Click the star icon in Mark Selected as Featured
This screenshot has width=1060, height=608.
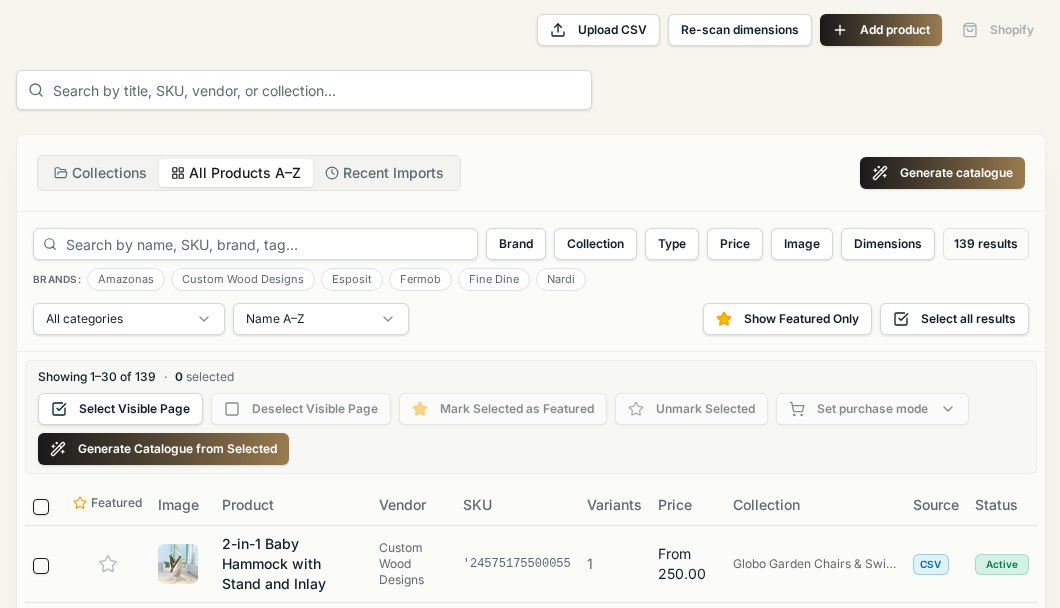coord(420,408)
